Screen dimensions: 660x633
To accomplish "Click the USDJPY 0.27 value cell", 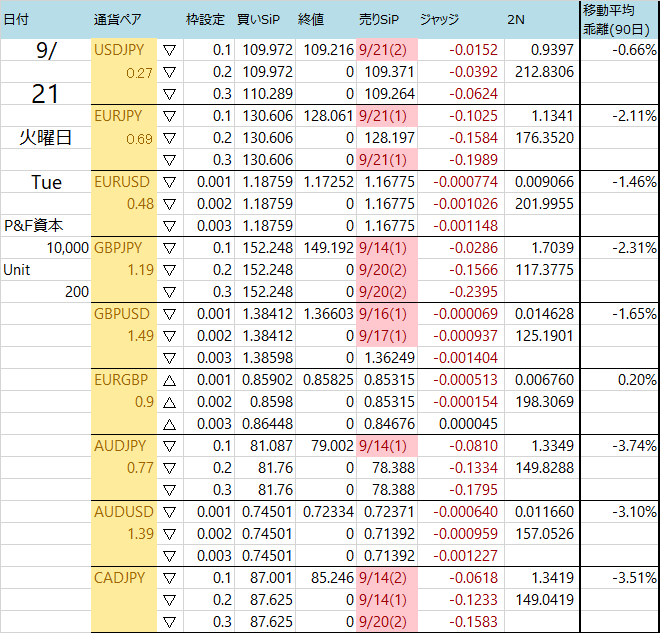I will pos(139,73).
